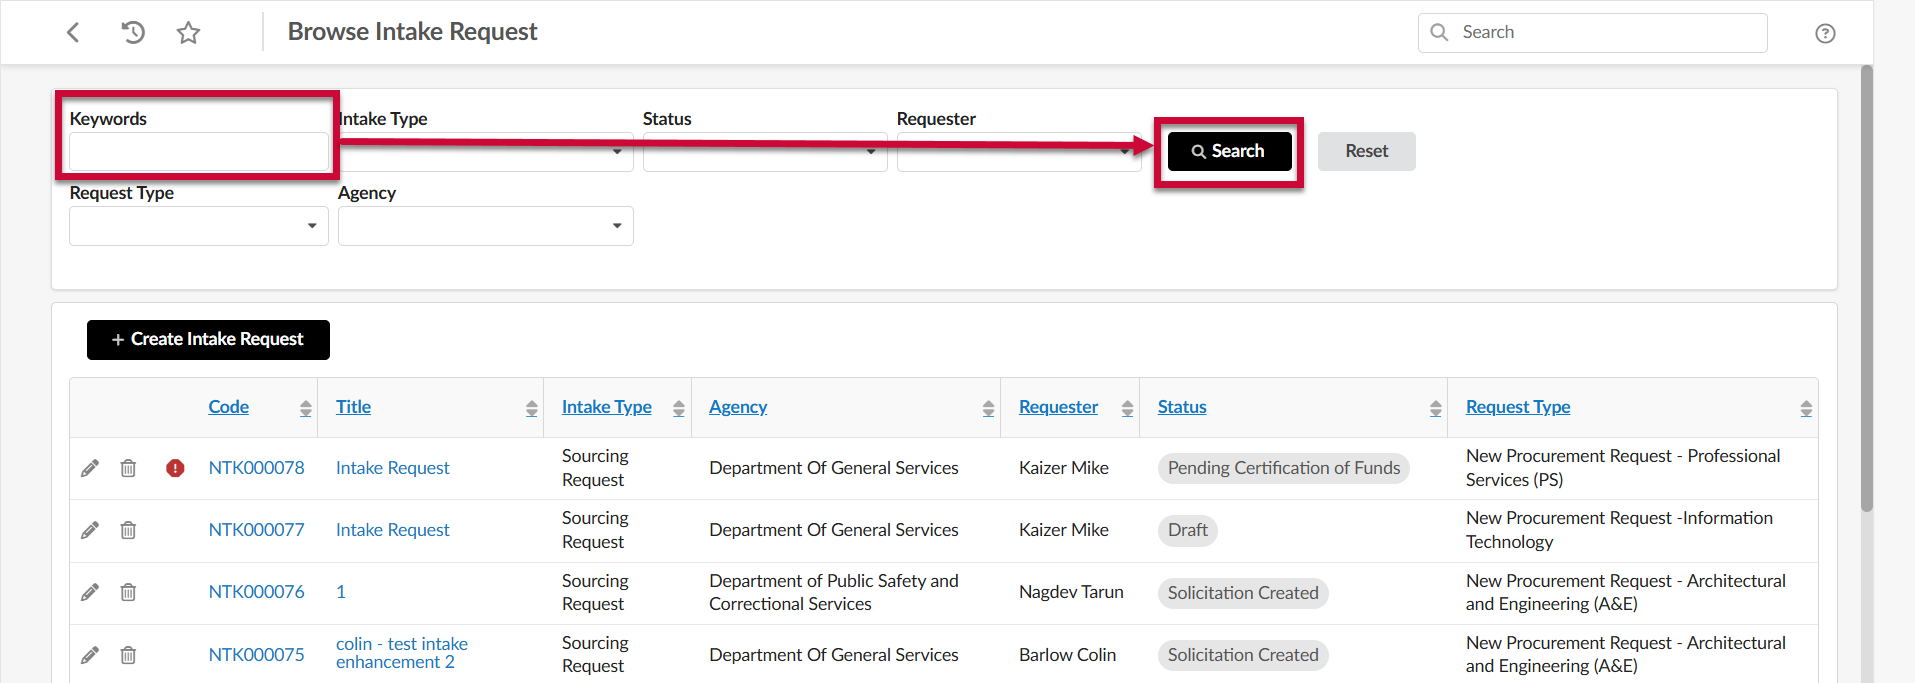Open record NTK000077
This screenshot has width=1915, height=683.
pos(256,530)
